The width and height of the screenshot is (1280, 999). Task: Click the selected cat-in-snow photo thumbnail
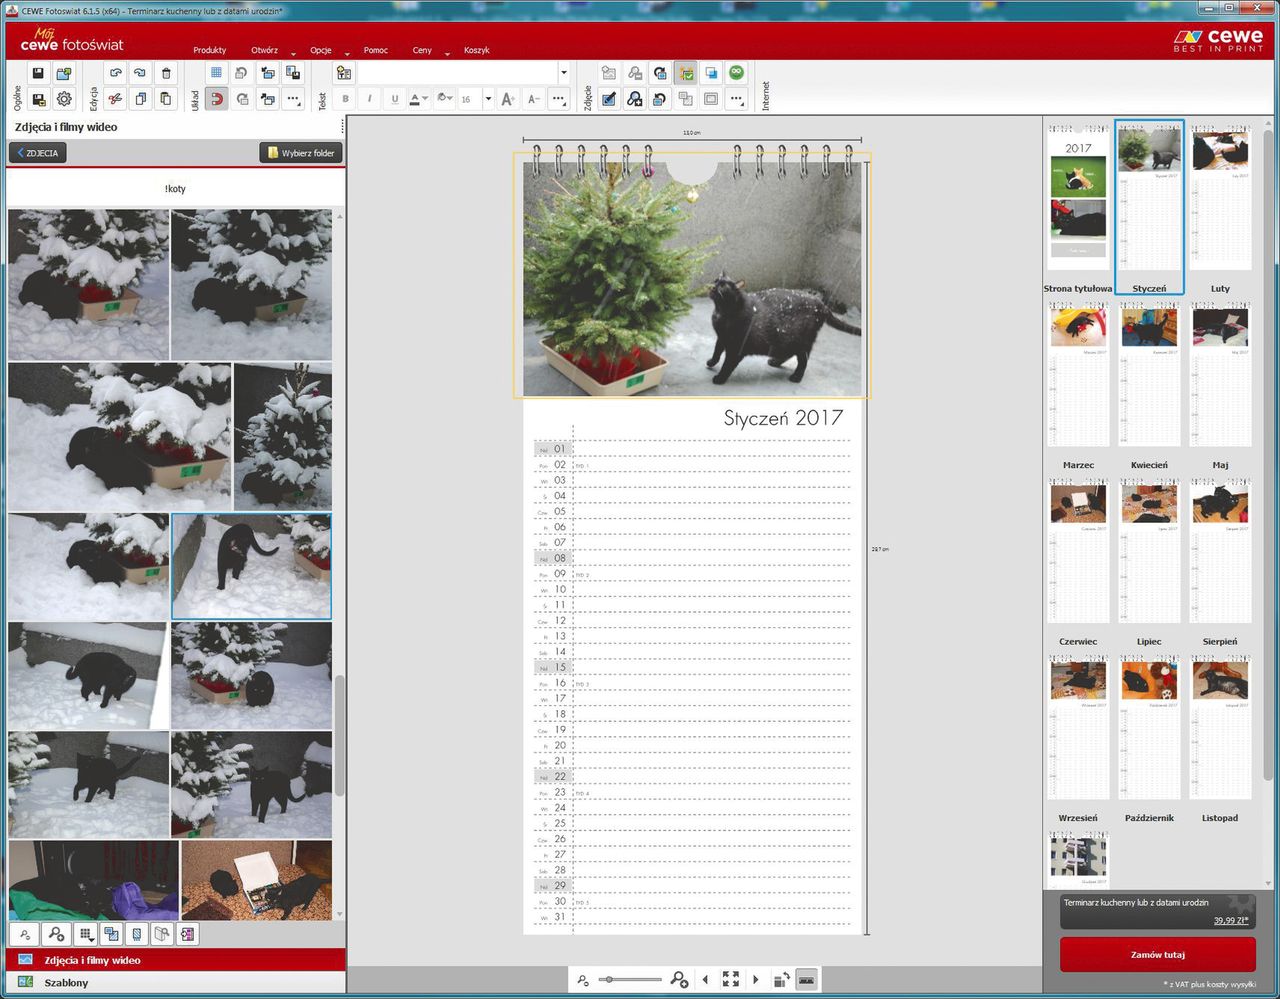251,566
